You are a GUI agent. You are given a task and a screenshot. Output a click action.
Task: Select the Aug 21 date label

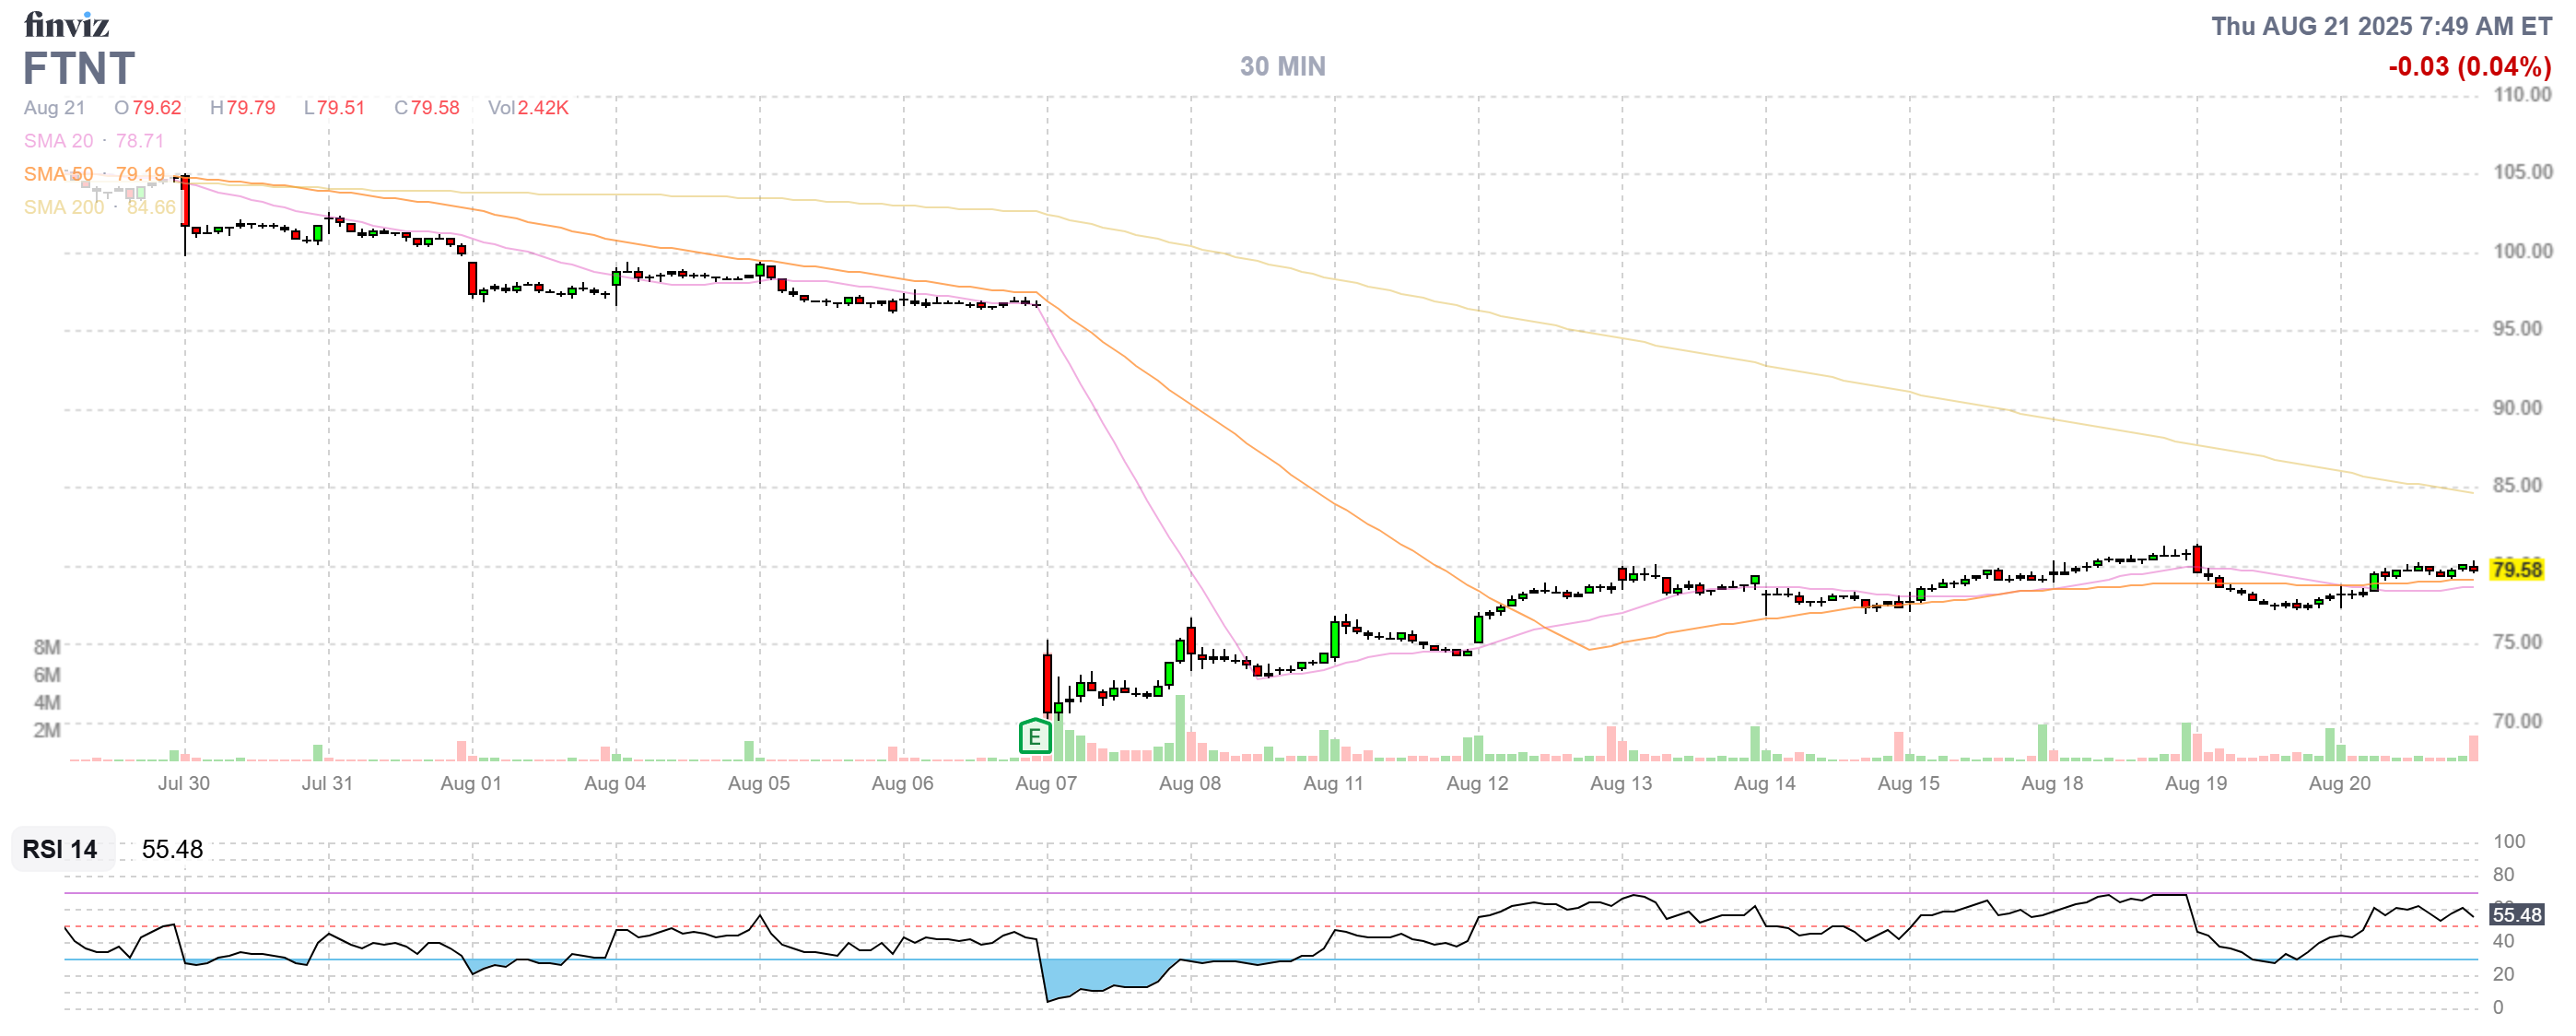coord(56,108)
